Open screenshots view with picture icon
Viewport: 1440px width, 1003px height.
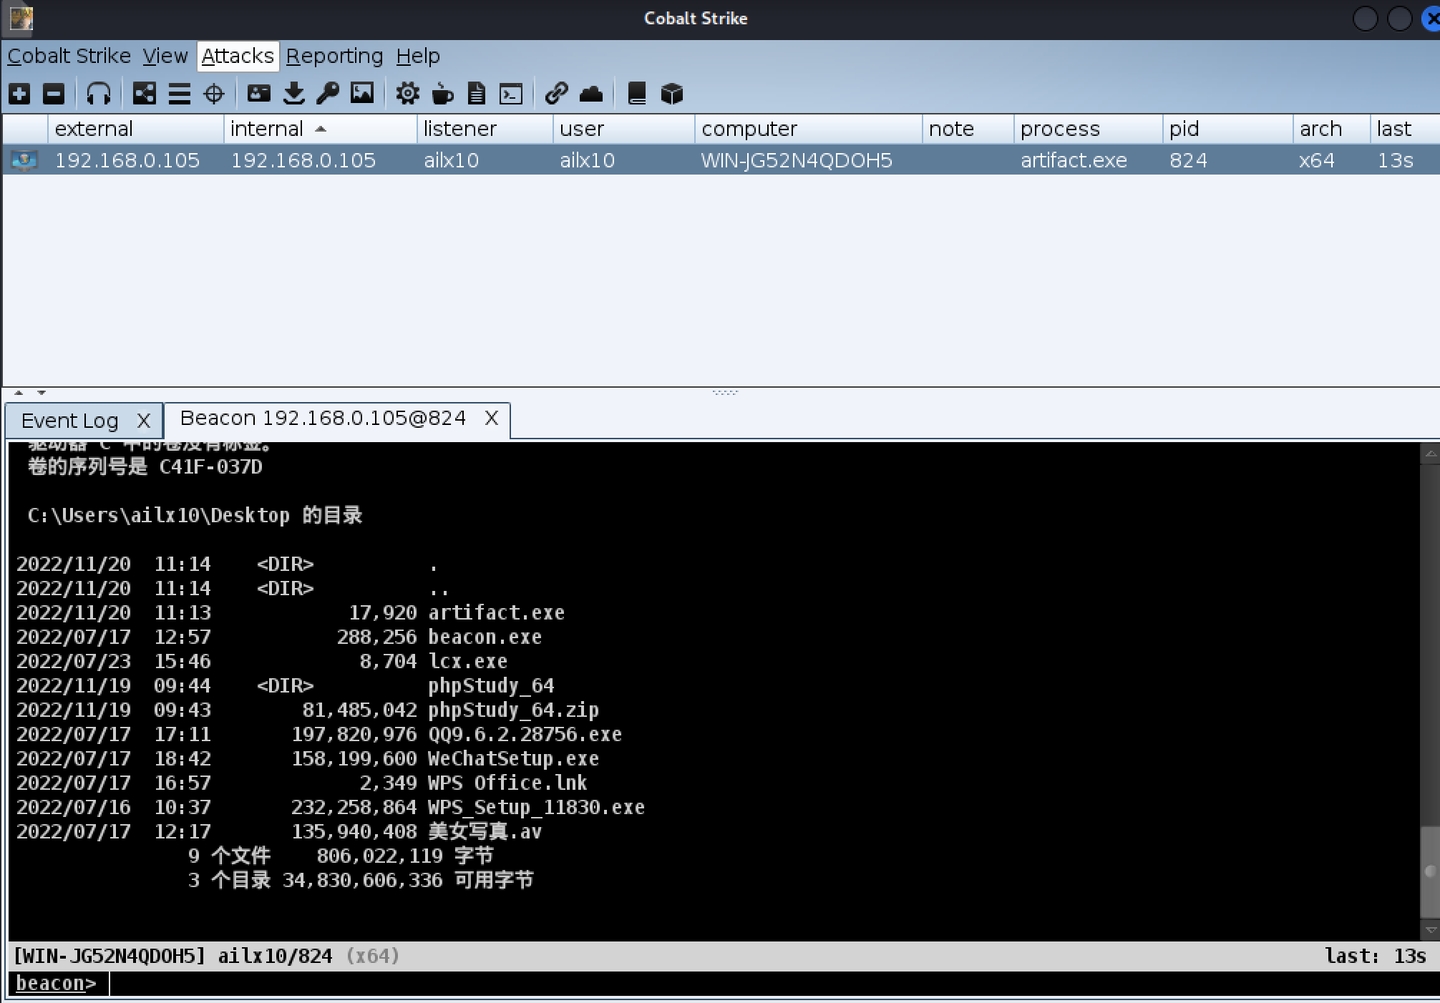point(362,93)
